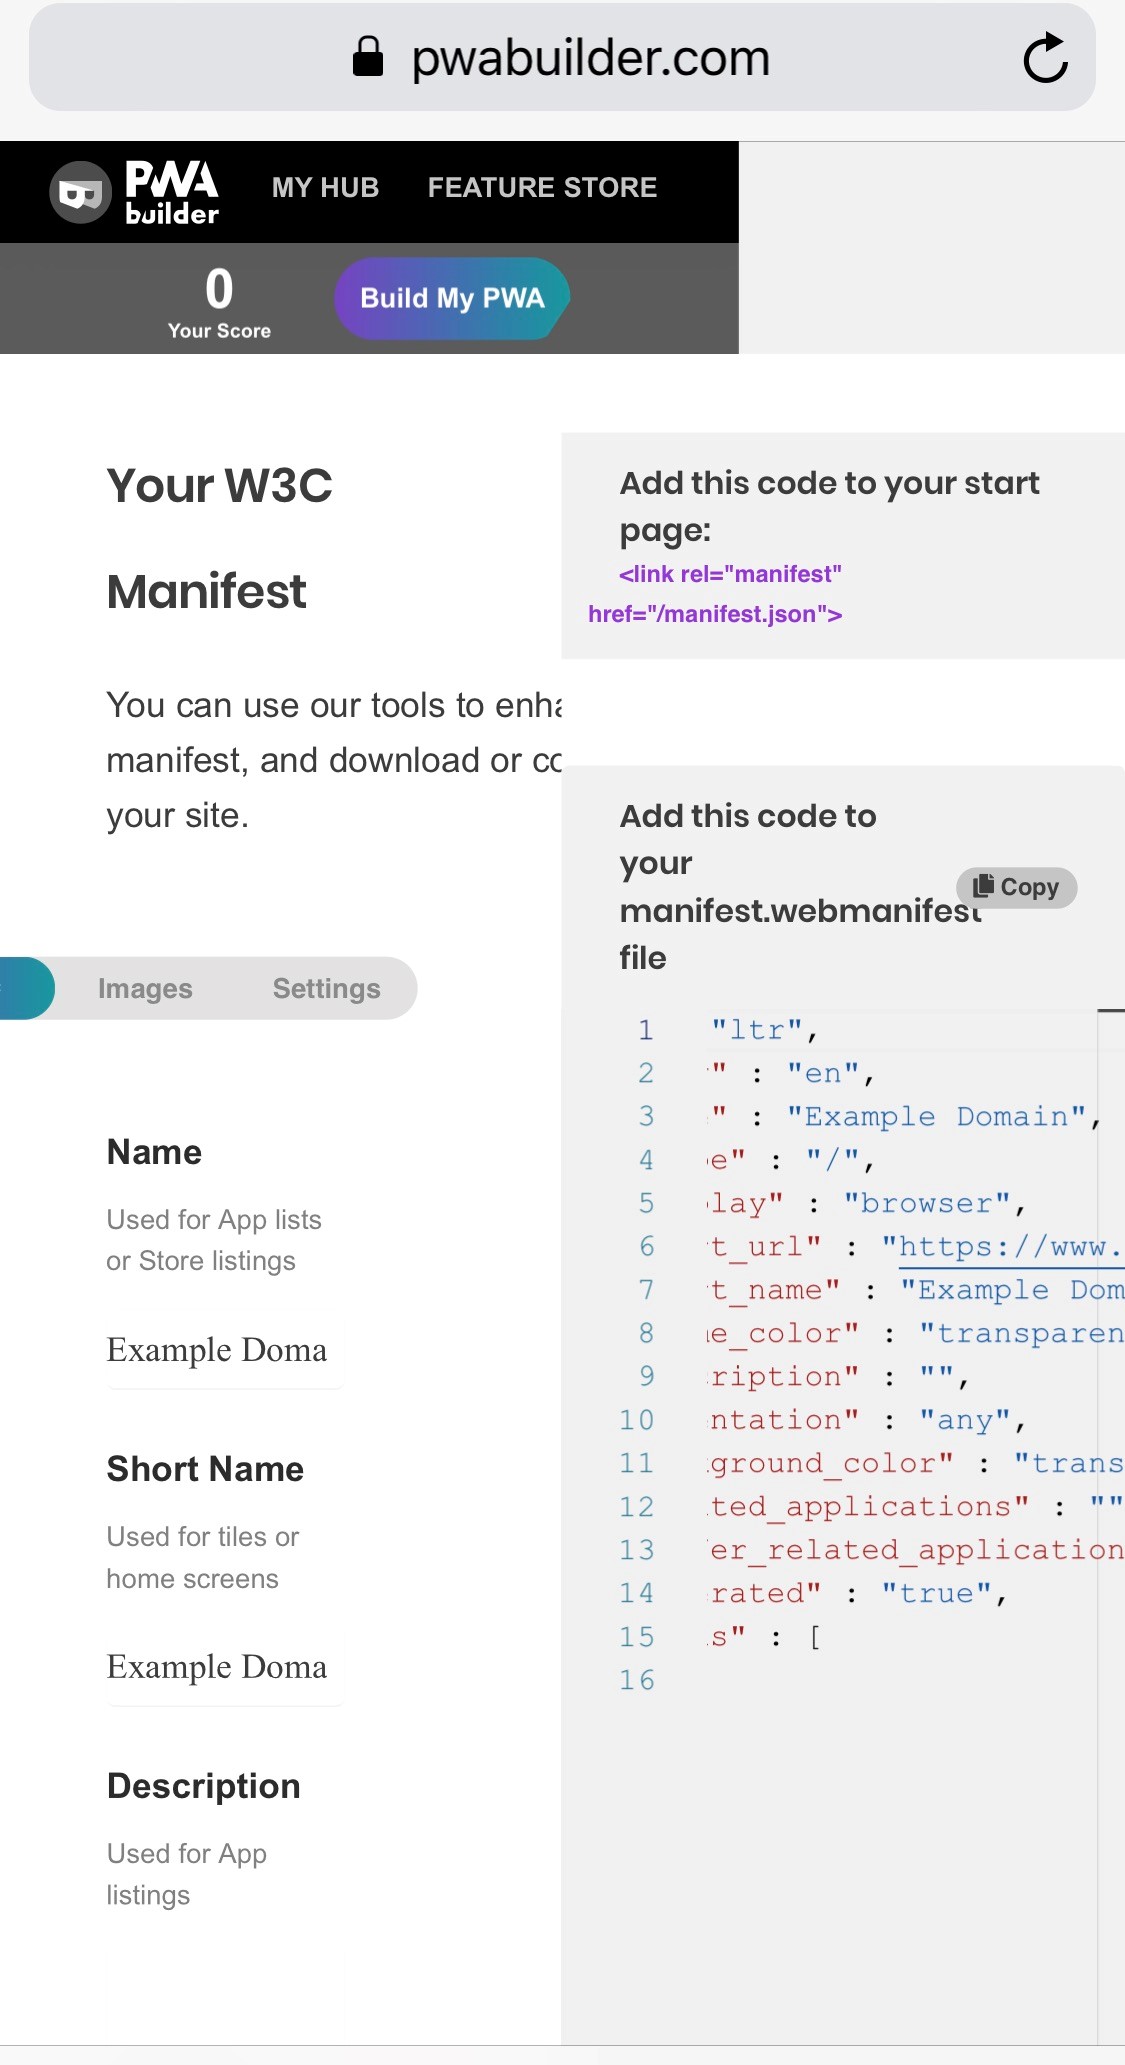
Task: Click the Description field label
Action: 204,1786
